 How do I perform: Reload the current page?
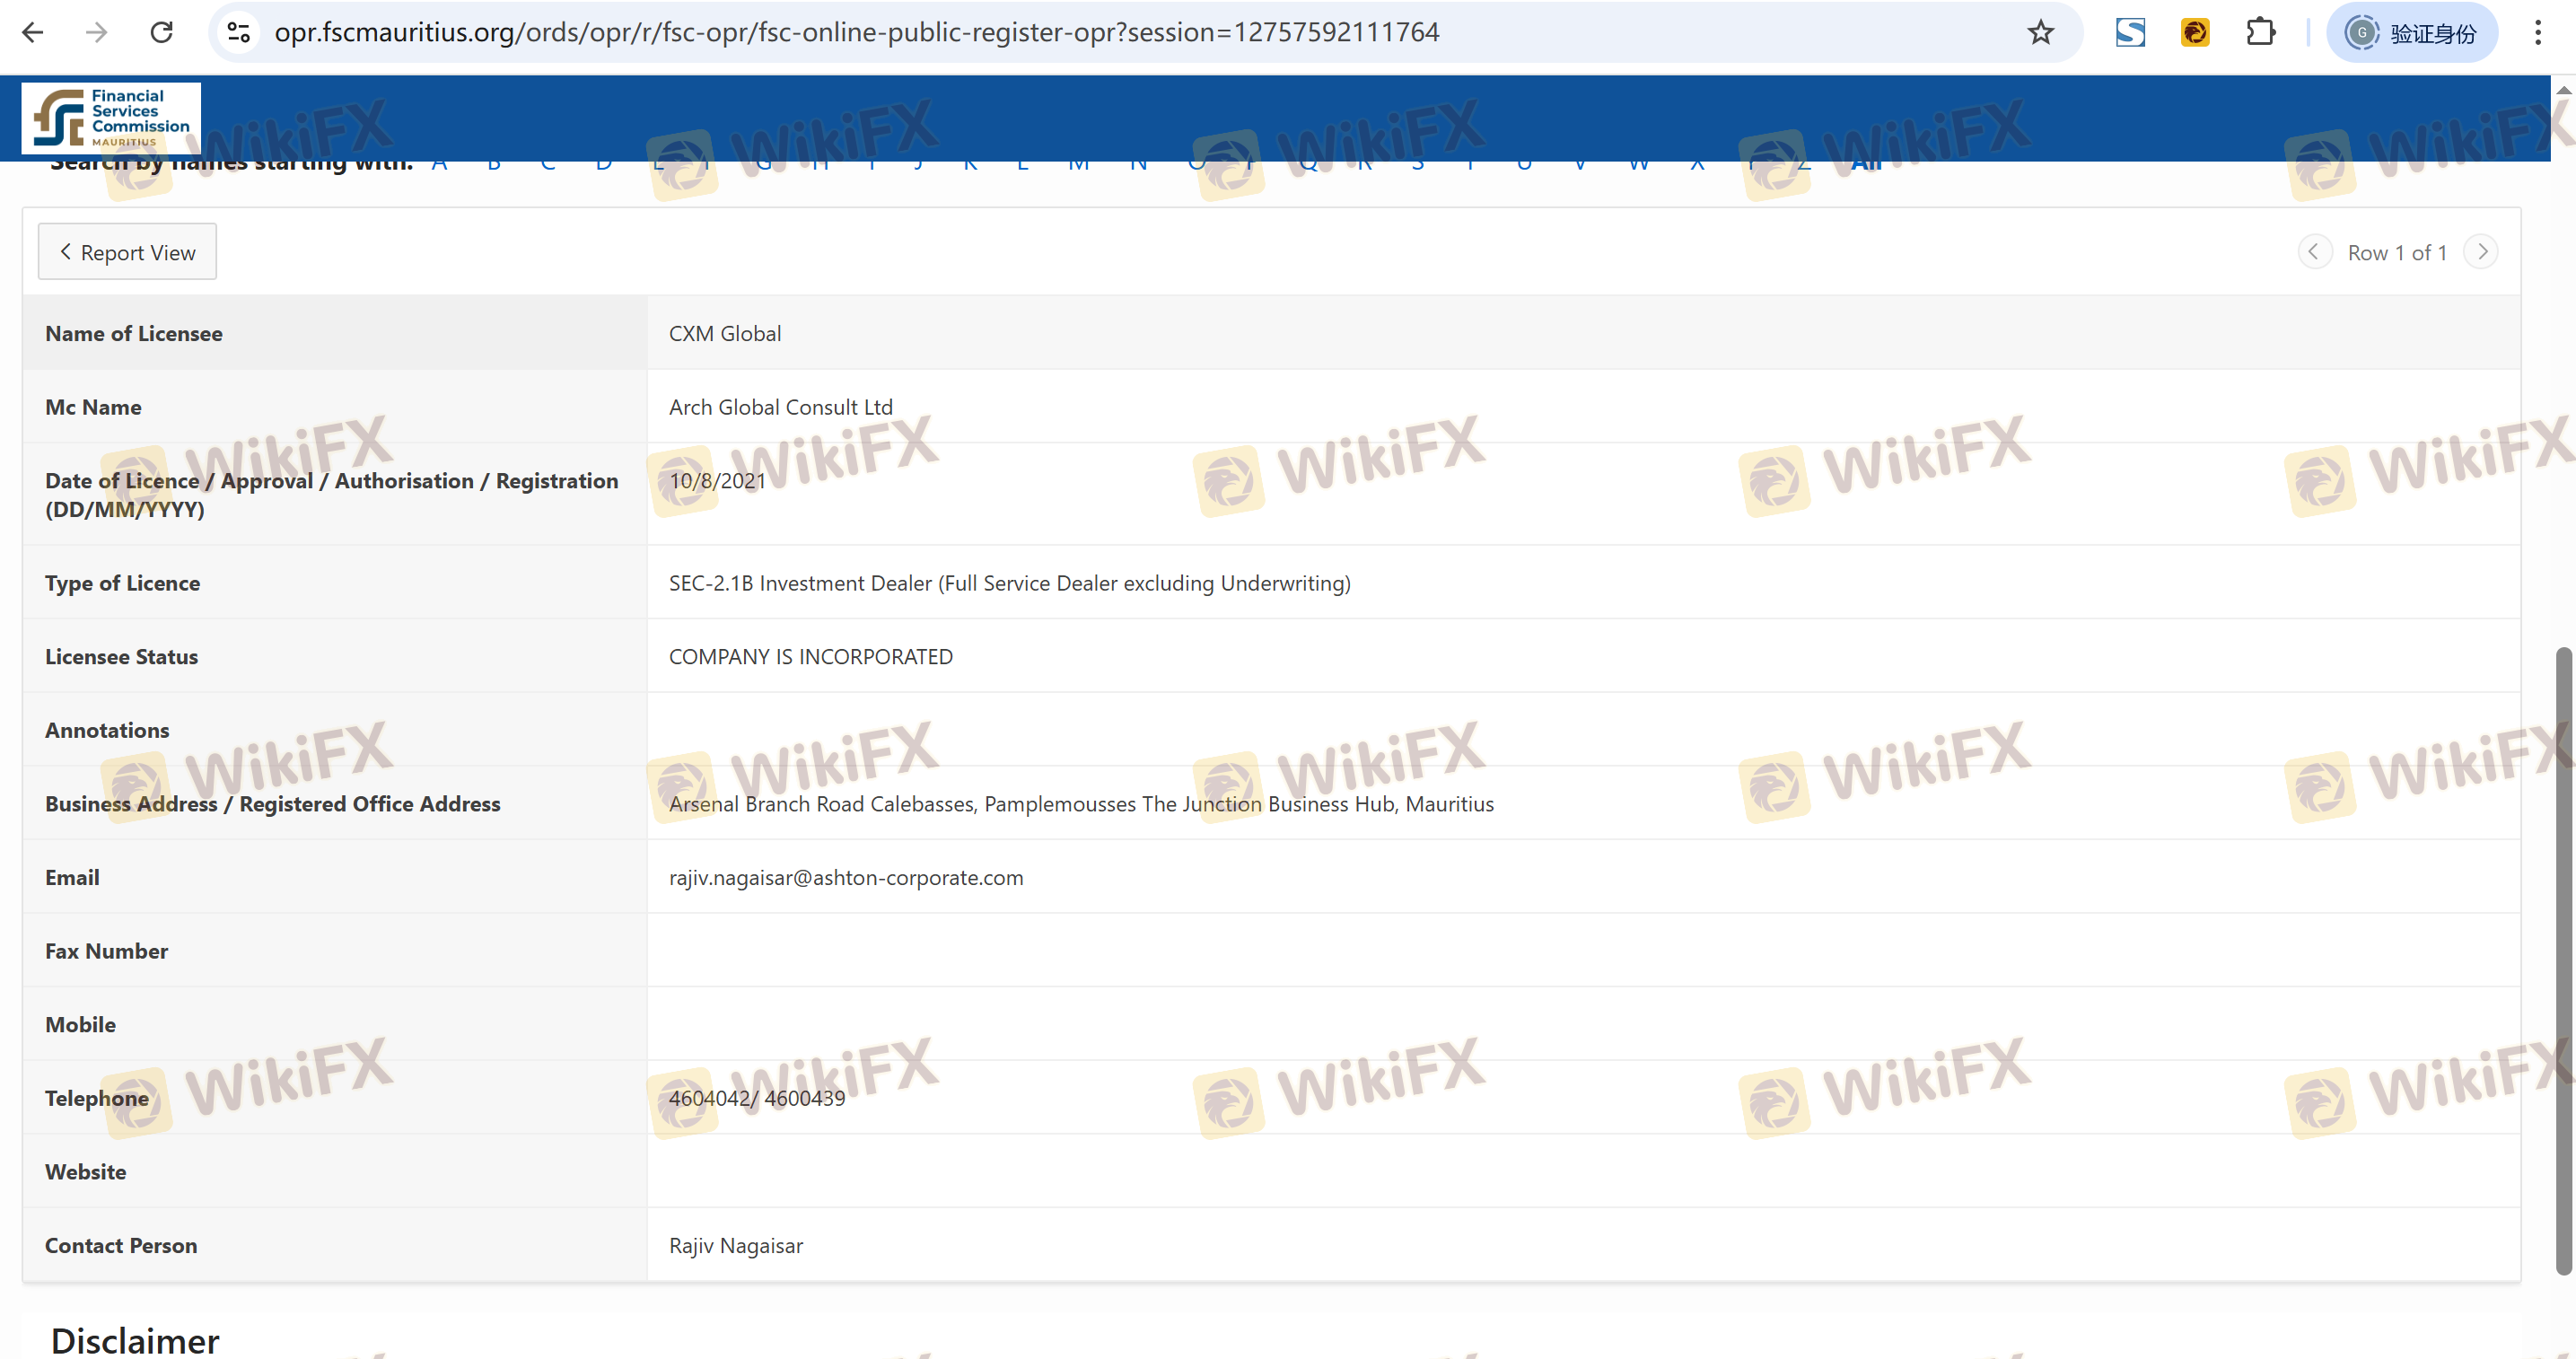[162, 33]
